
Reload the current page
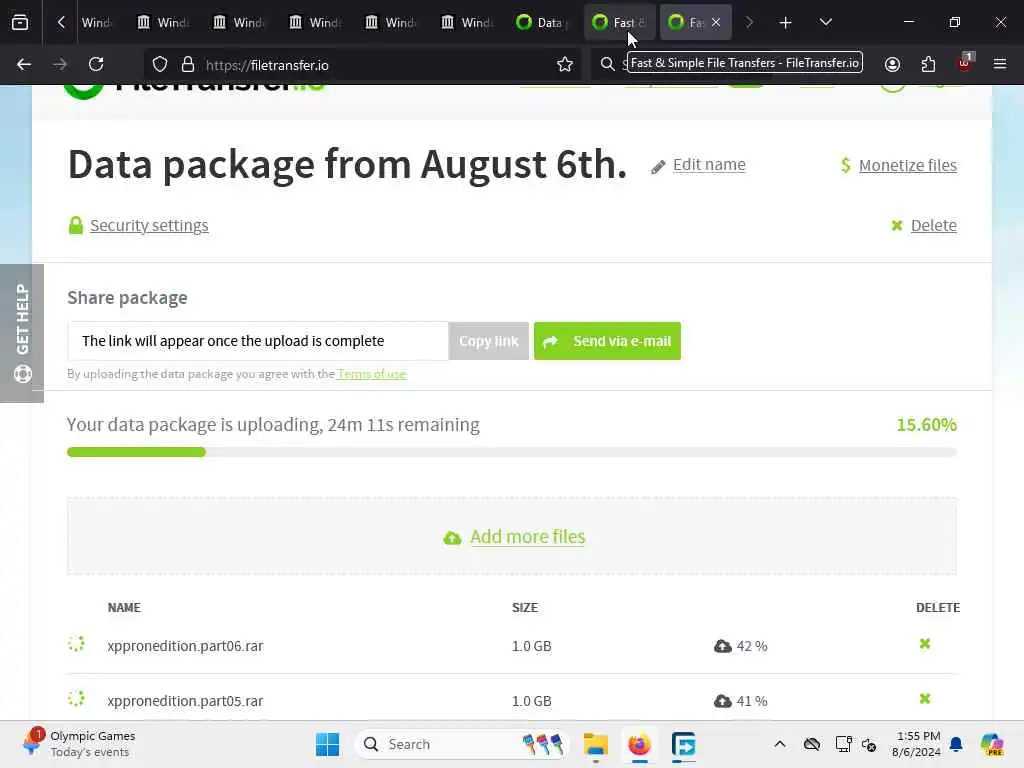(x=96, y=64)
